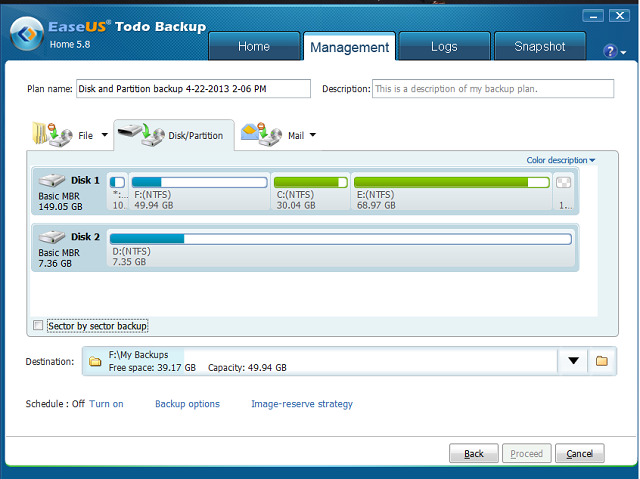640x479 pixels.
Task: Open the Destination path dropdown arrow
Action: click(574, 361)
